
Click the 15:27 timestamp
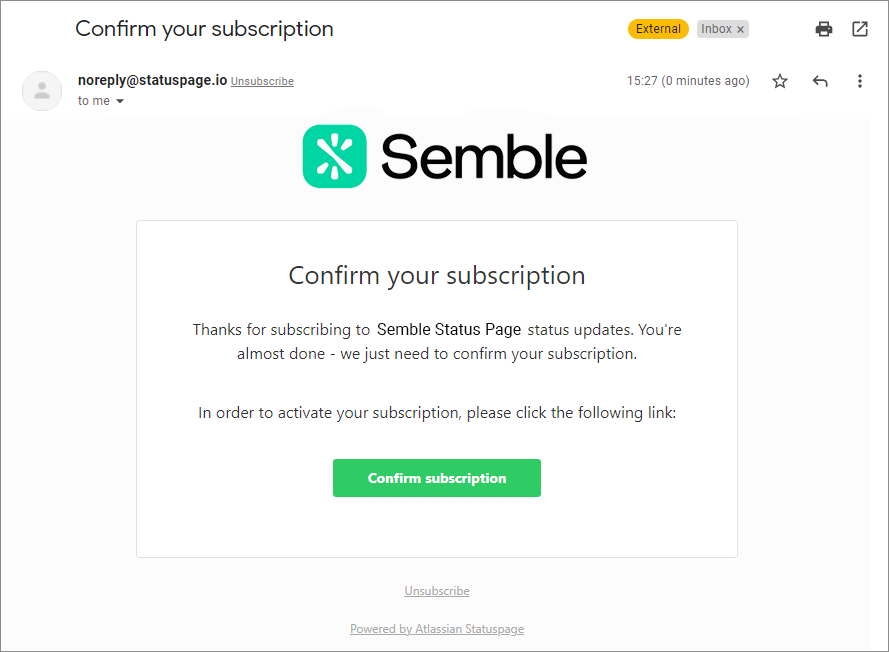click(688, 81)
